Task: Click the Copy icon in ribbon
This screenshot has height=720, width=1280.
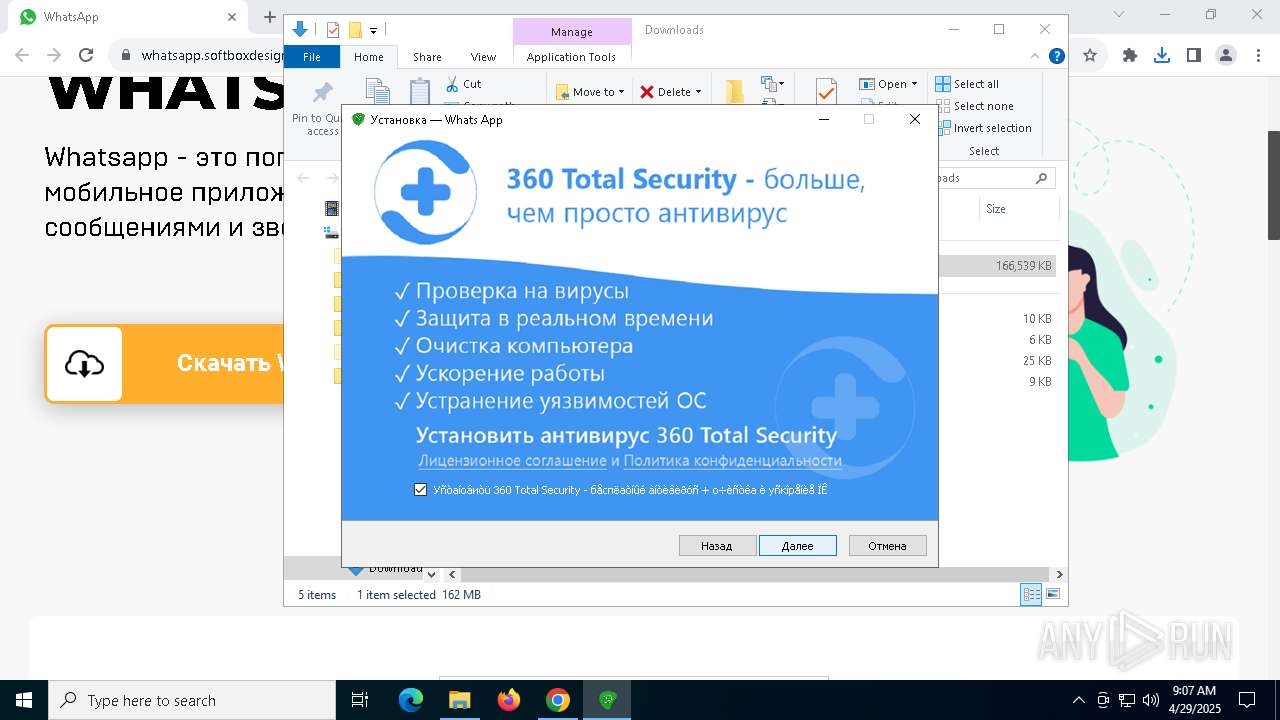Action: click(377, 91)
